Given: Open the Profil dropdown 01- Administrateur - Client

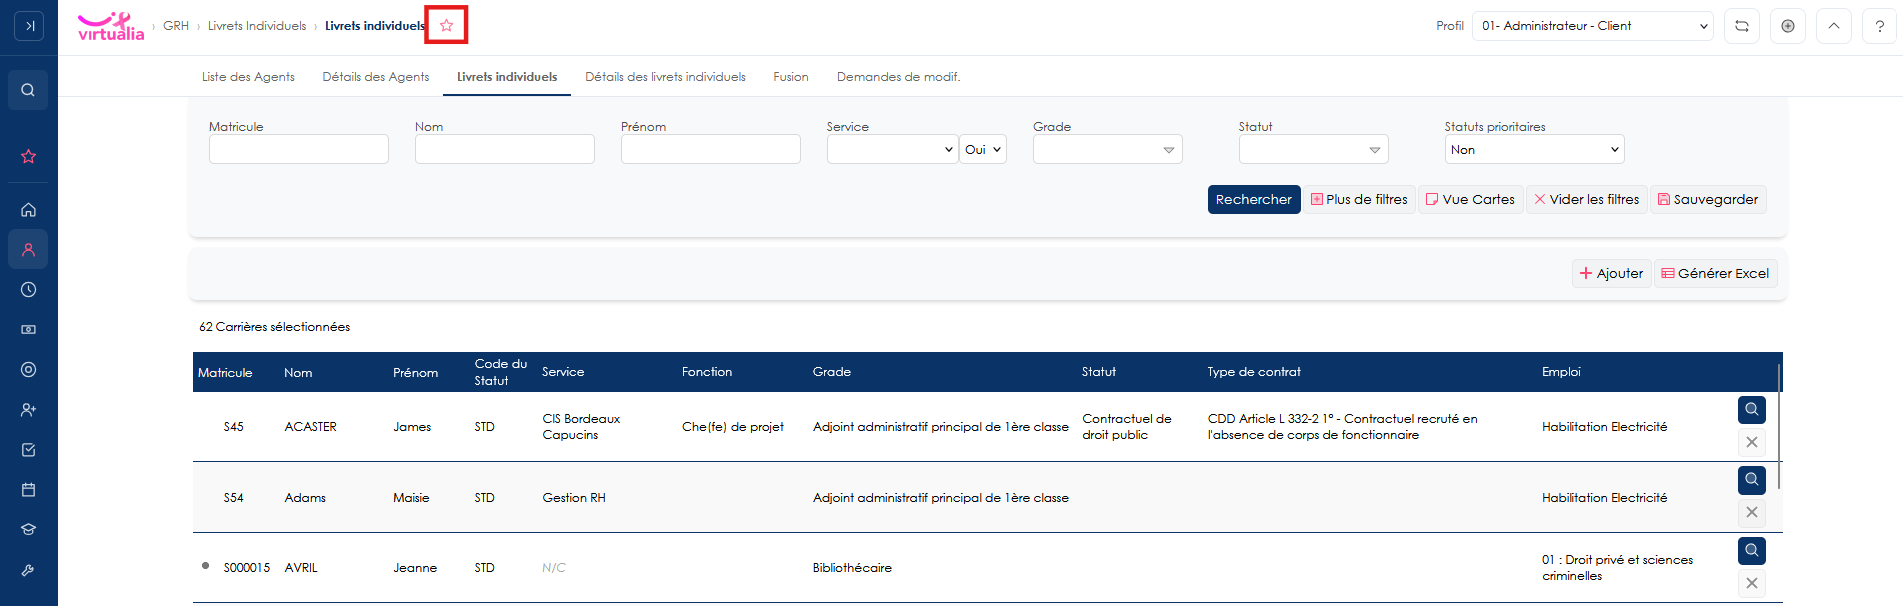Looking at the screenshot, I should pyautogui.click(x=1593, y=26).
